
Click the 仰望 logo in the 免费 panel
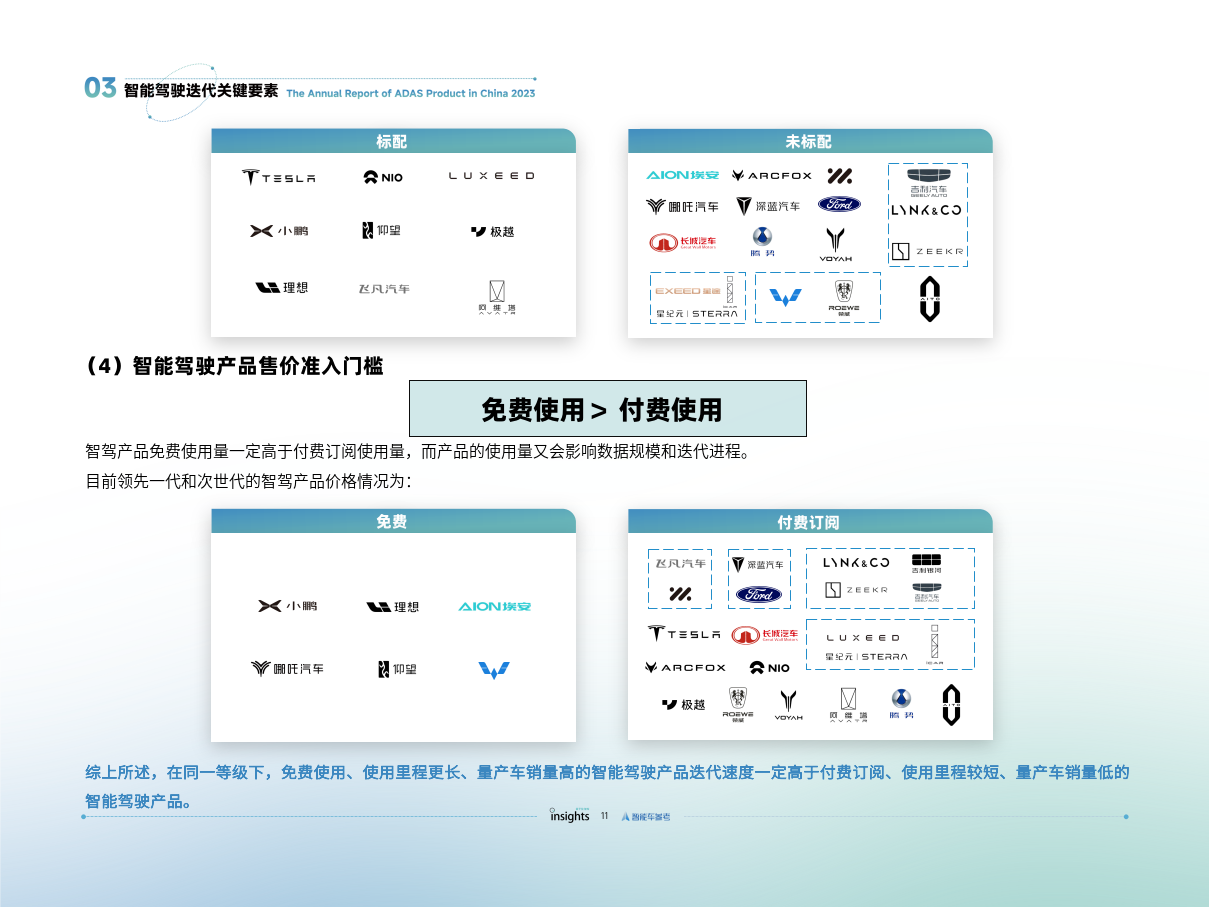coord(397,669)
